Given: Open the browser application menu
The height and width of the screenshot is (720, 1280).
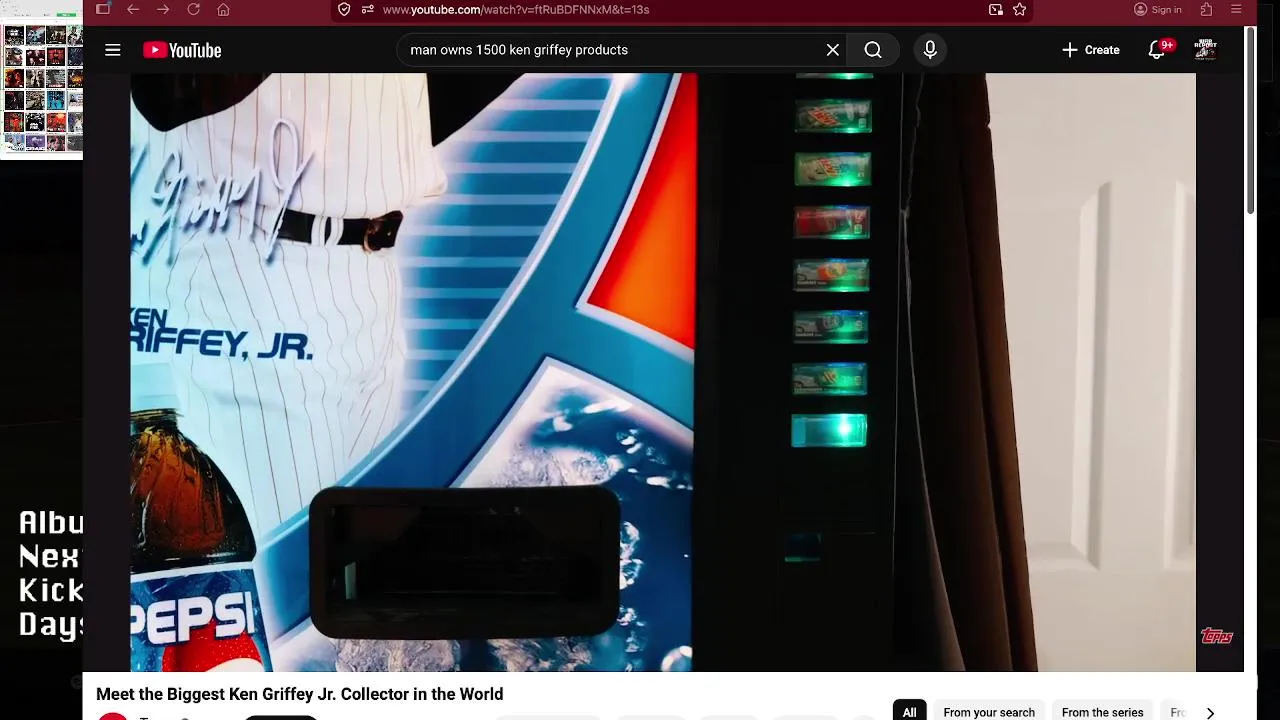Looking at the screenshot, I should point(1236,9).
